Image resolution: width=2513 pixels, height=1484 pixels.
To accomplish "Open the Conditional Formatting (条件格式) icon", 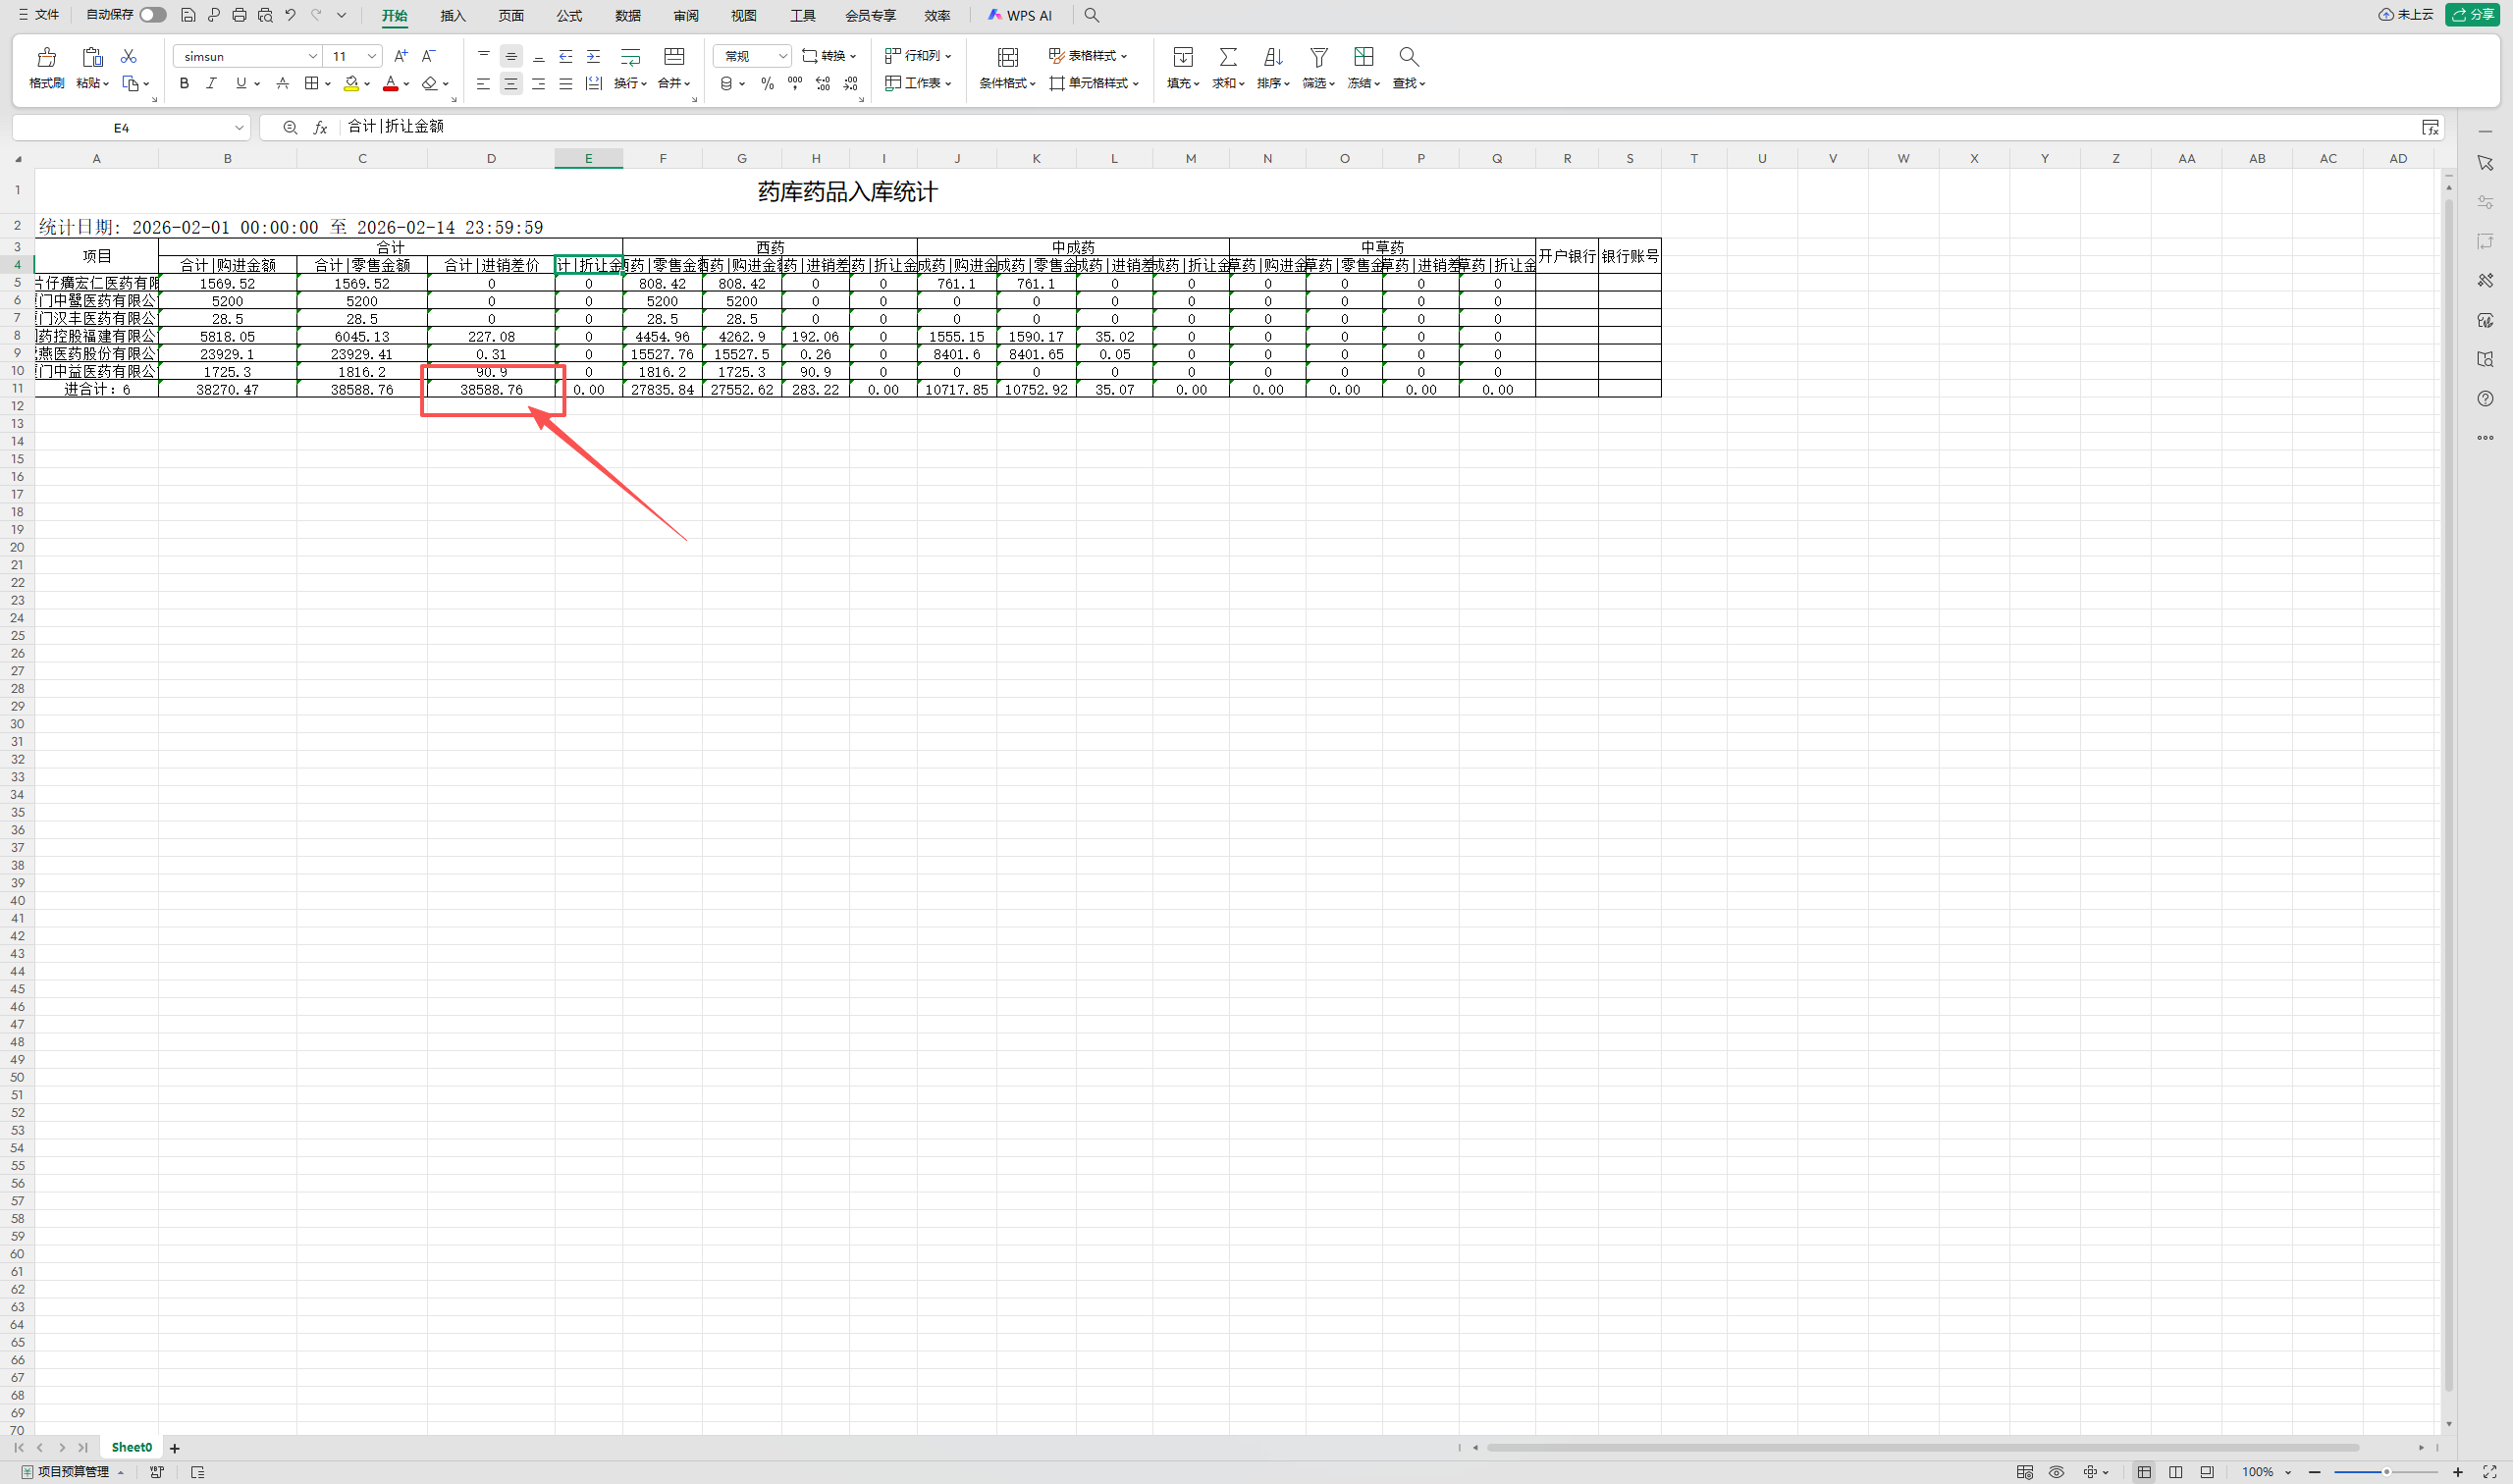I will pos(1007,58).
